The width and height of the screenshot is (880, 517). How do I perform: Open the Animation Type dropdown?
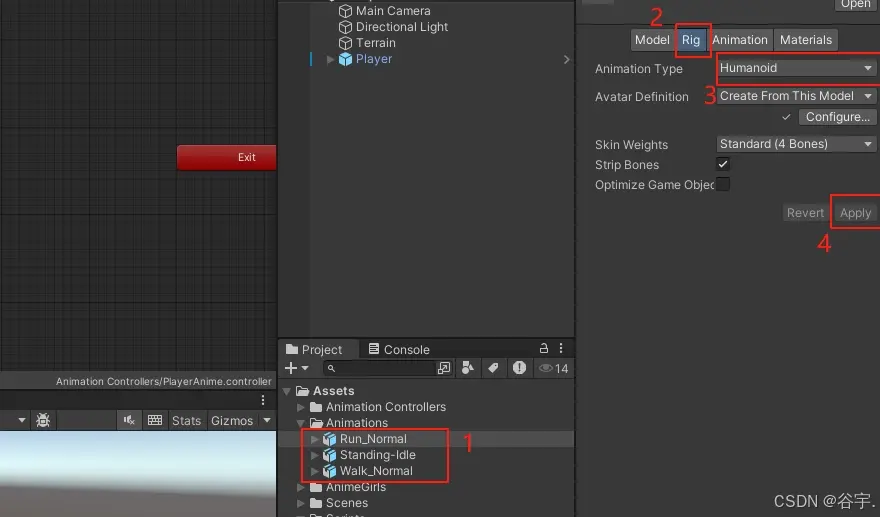point(796,68)
